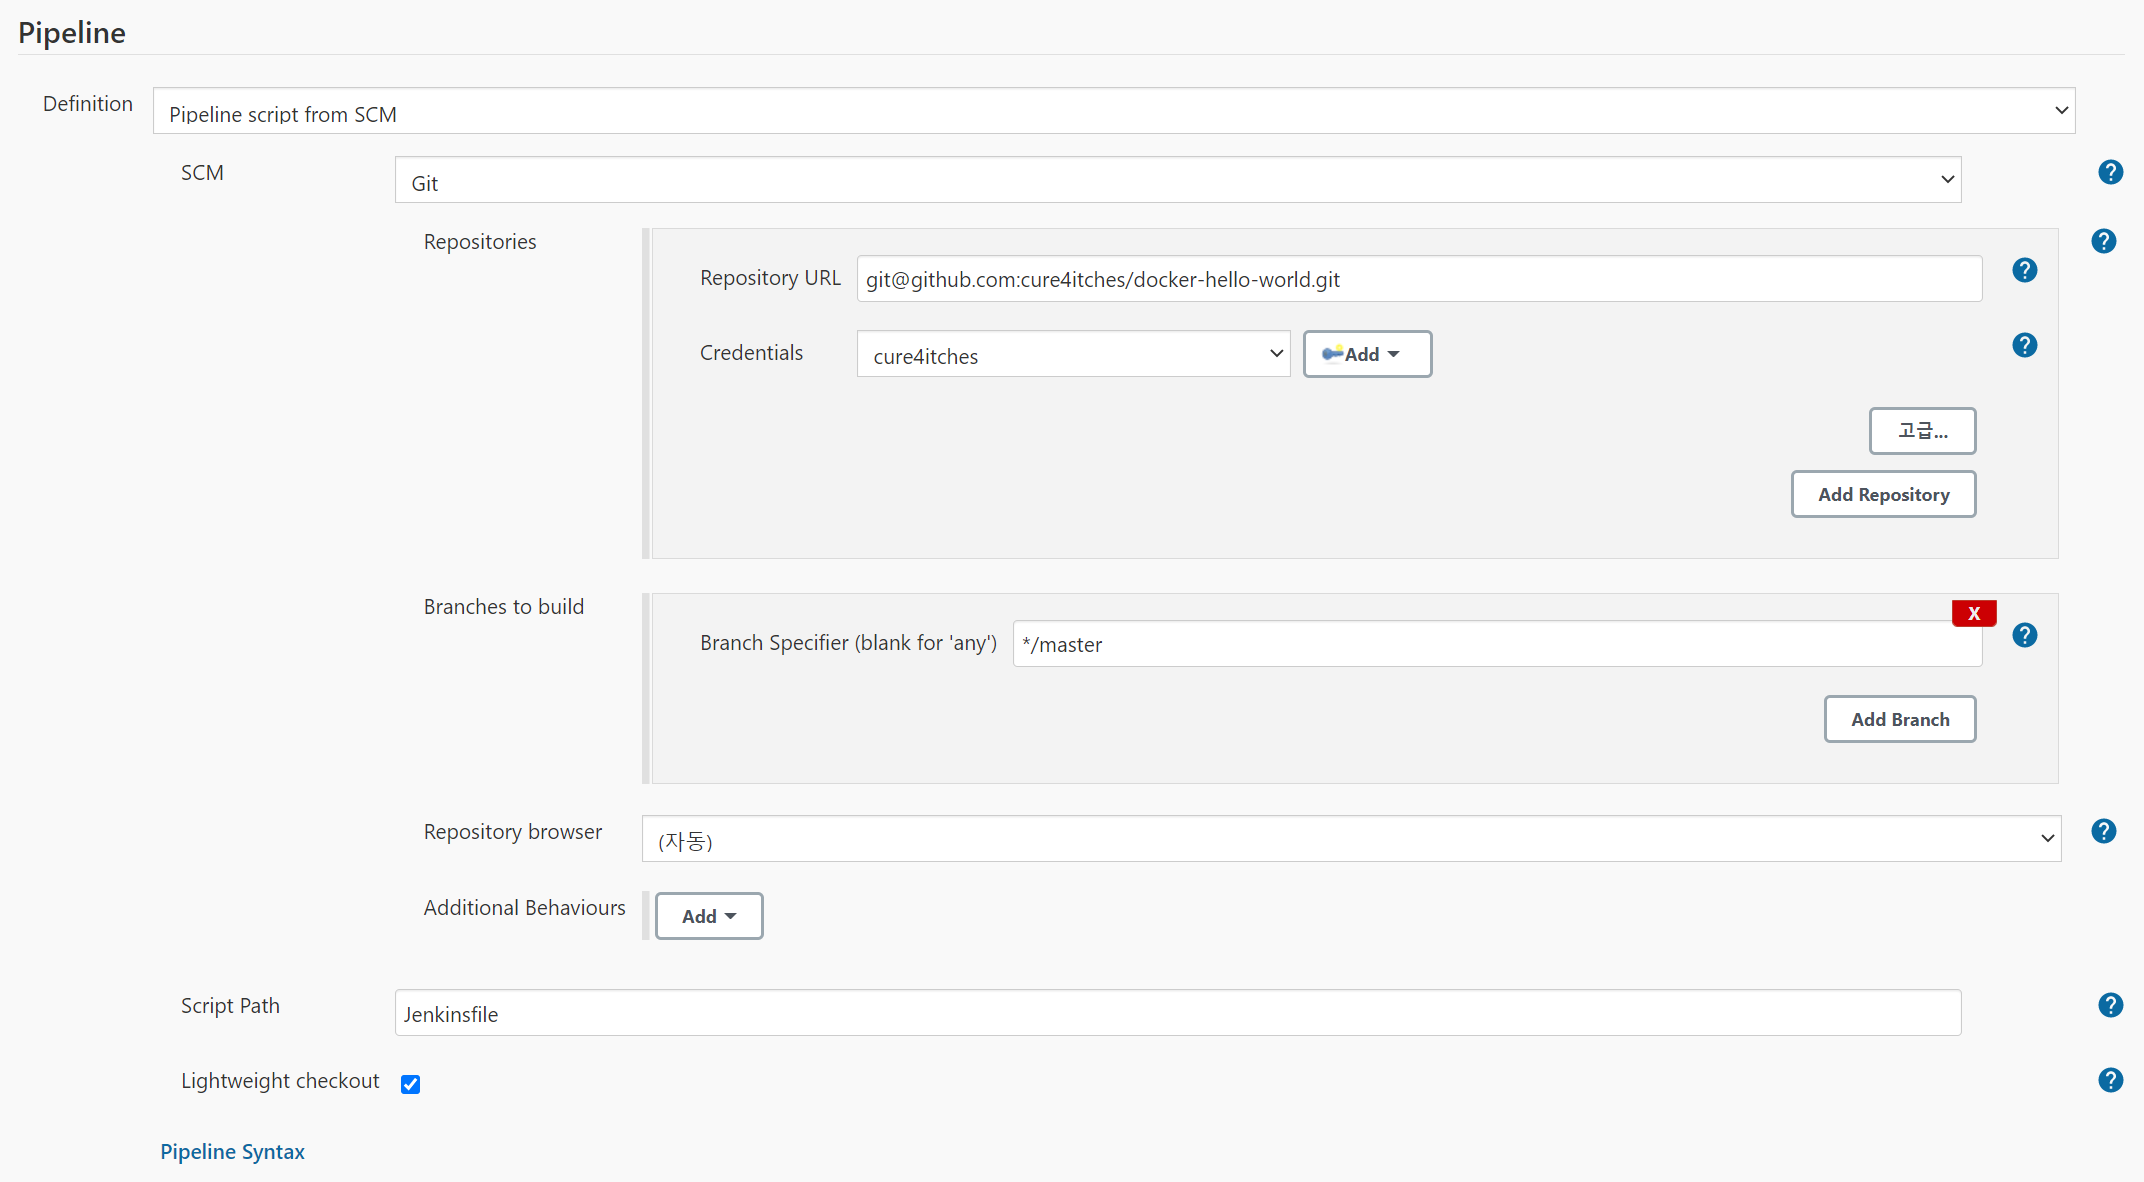Image resolution: width=2144 pixels, height=1182 pixels.
Task: Show help for Repository browser
Action: point(2103,831)
